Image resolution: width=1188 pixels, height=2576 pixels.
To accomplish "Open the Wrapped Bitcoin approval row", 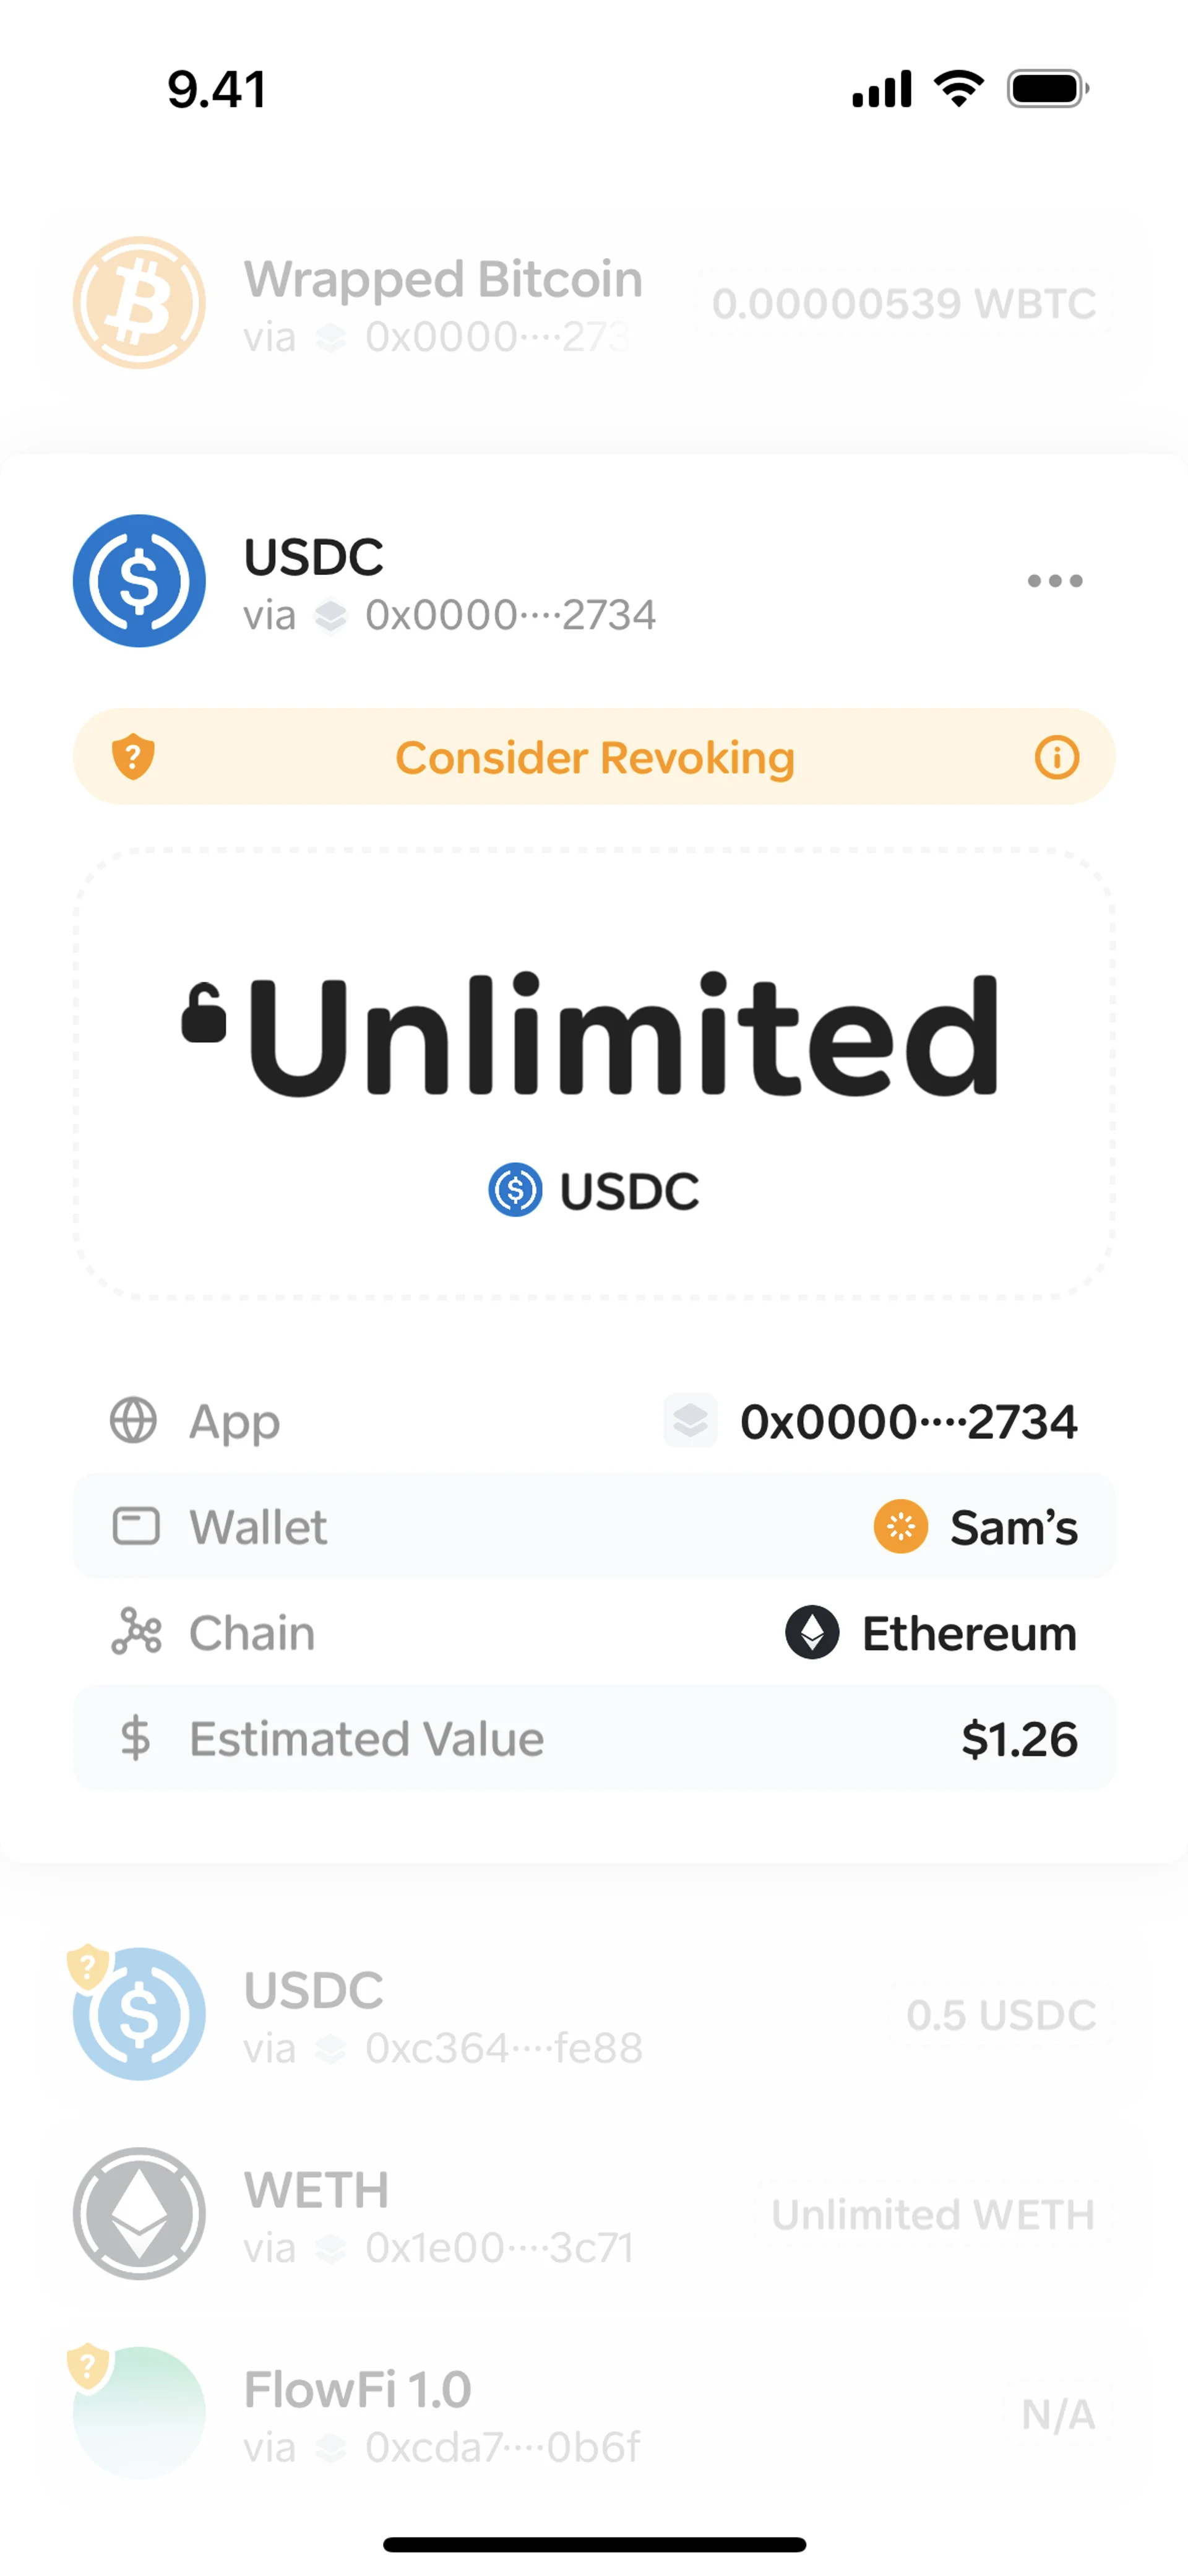I will pyautogui.click(x=594, y=303).
